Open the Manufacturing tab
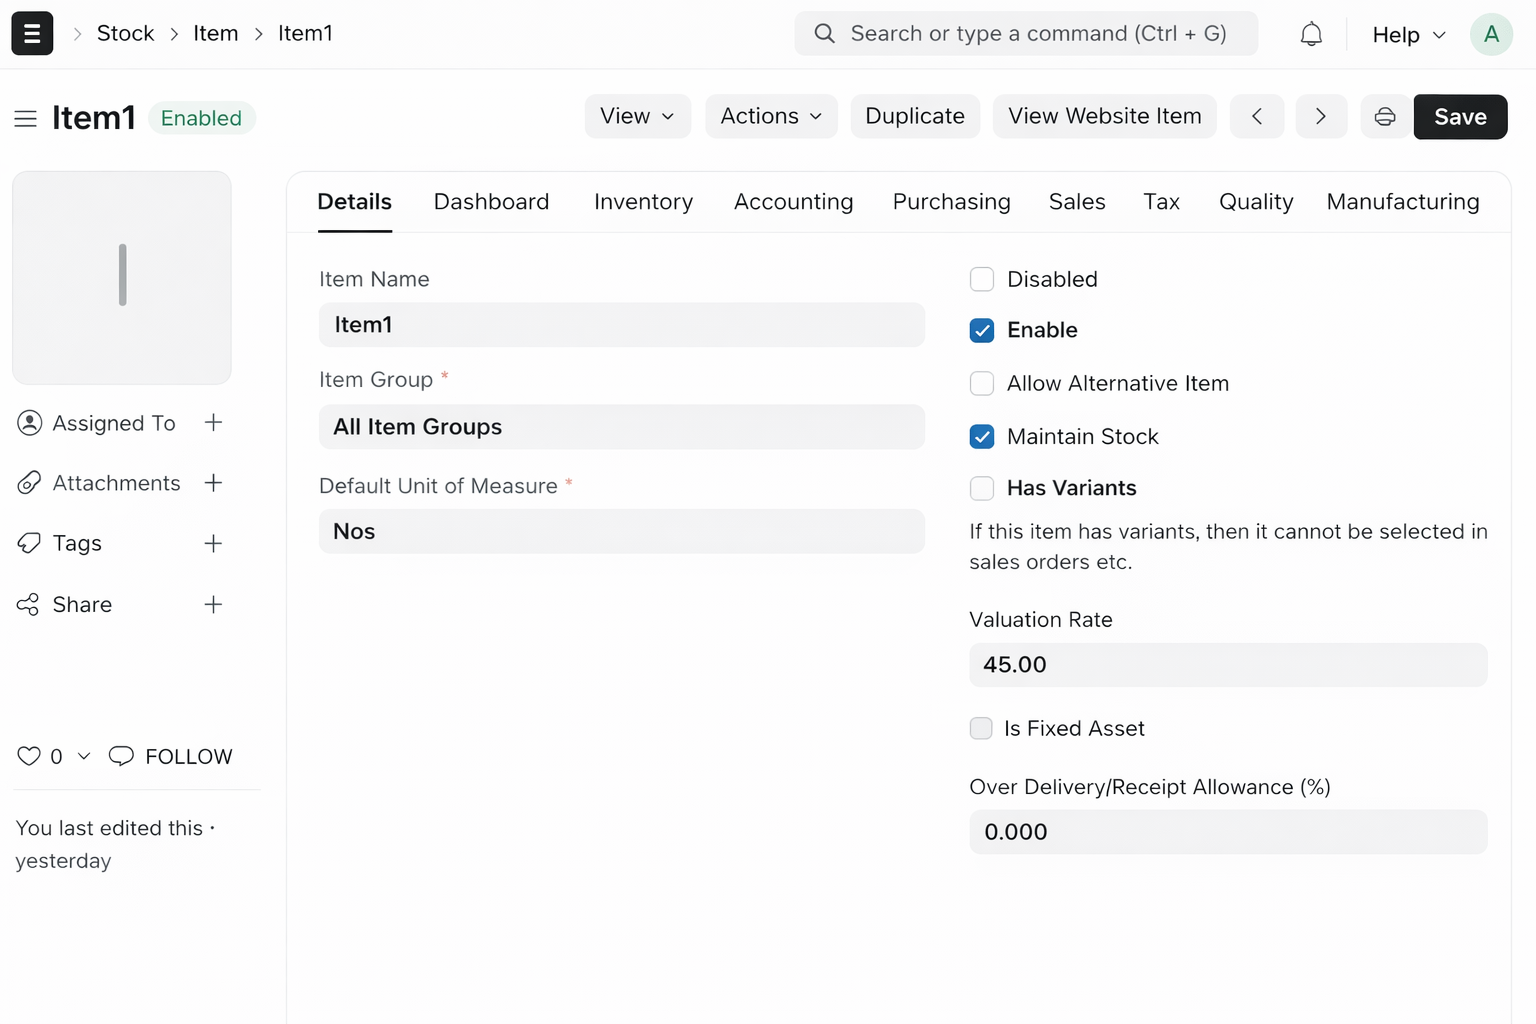 click(x=1403, y=202)
